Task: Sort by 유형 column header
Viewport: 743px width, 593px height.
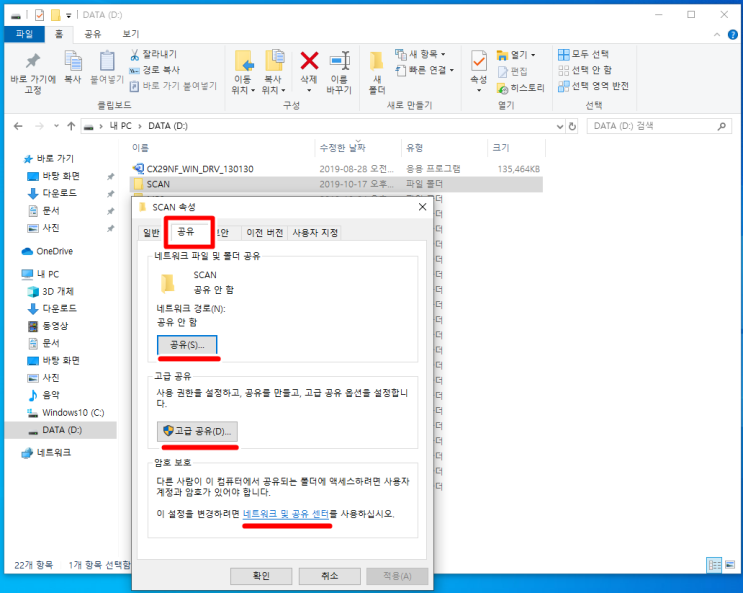Action: (414, 148)
